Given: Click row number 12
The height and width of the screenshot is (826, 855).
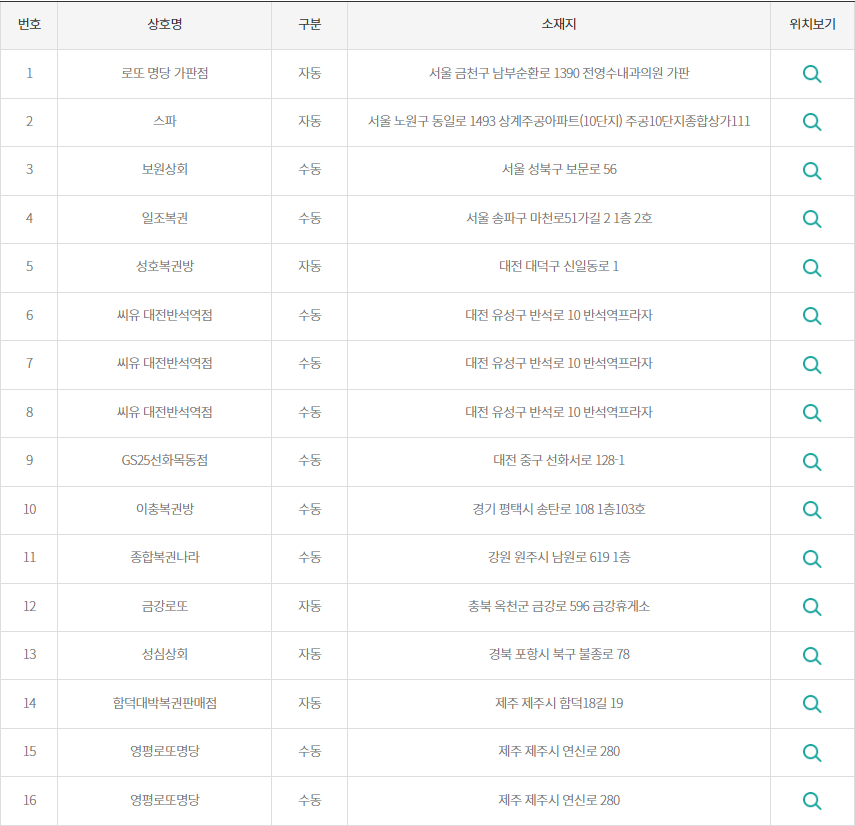Looking at the screenshot, I should tap(29, 607).
